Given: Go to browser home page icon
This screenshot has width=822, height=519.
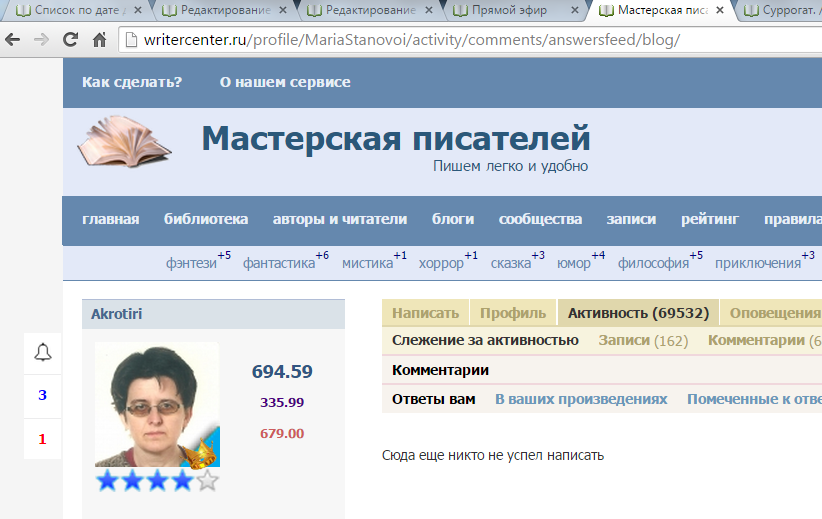Looking at the screenshot, I should click(x=99, y=41).
